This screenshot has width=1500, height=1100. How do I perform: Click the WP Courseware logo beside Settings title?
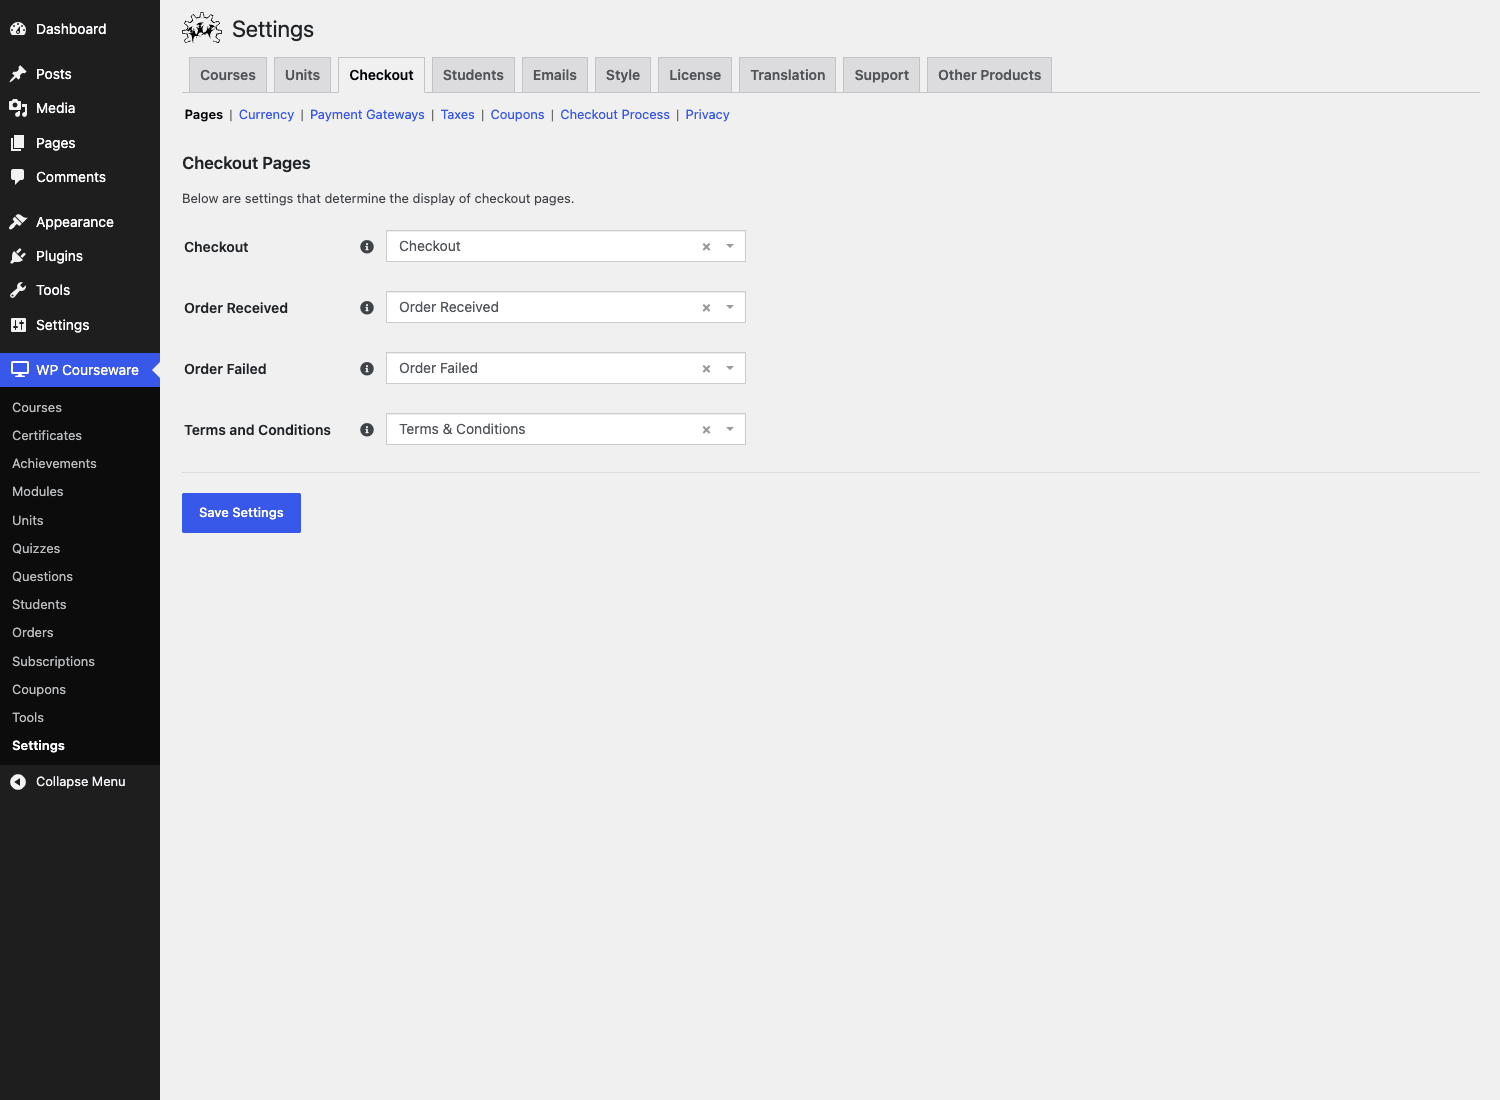[202, 29]
